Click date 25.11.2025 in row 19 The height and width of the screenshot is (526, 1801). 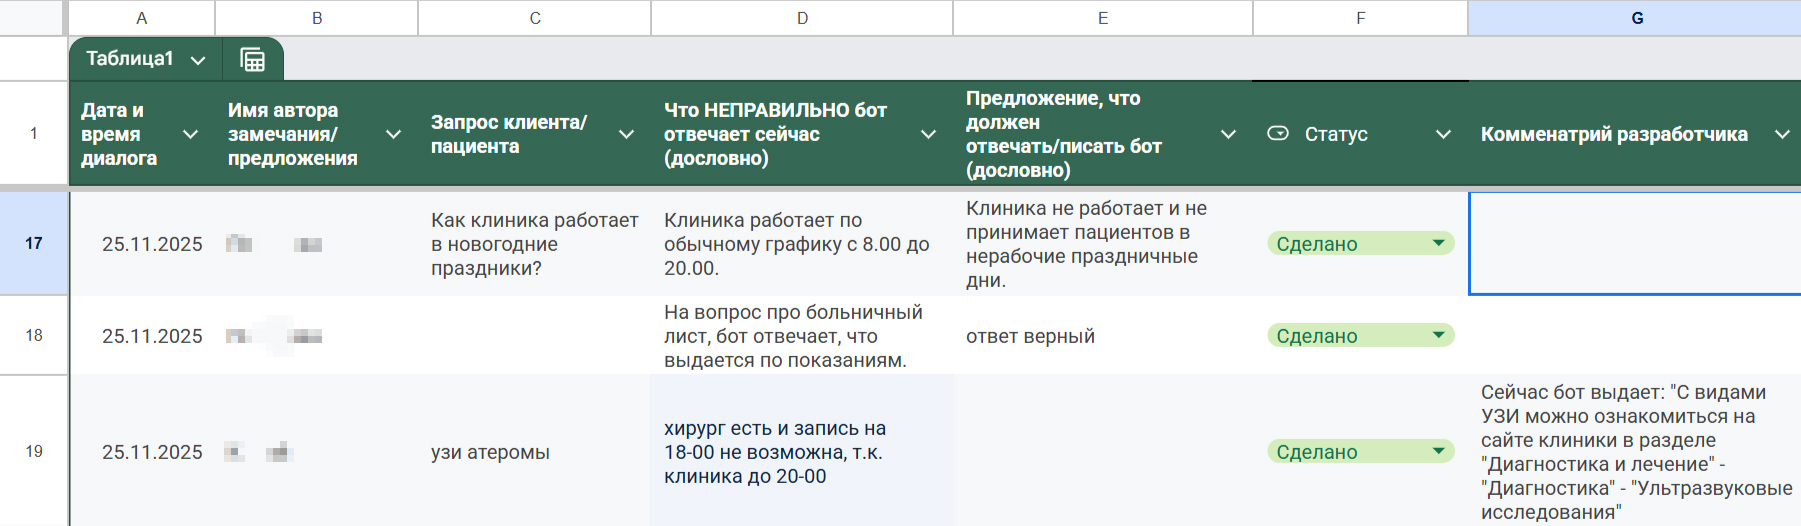coord(152,452)
